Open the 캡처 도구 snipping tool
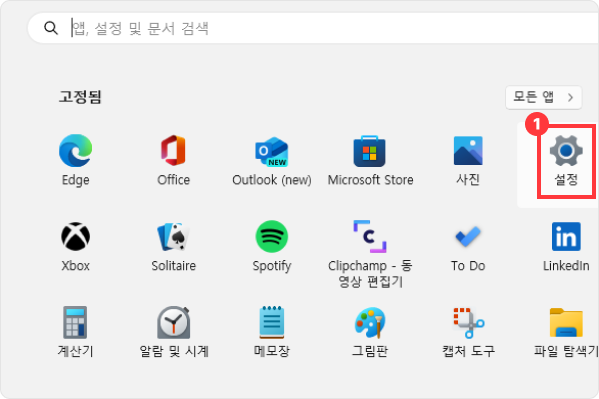Screen dimensions: 599x399 pos(468,332)
